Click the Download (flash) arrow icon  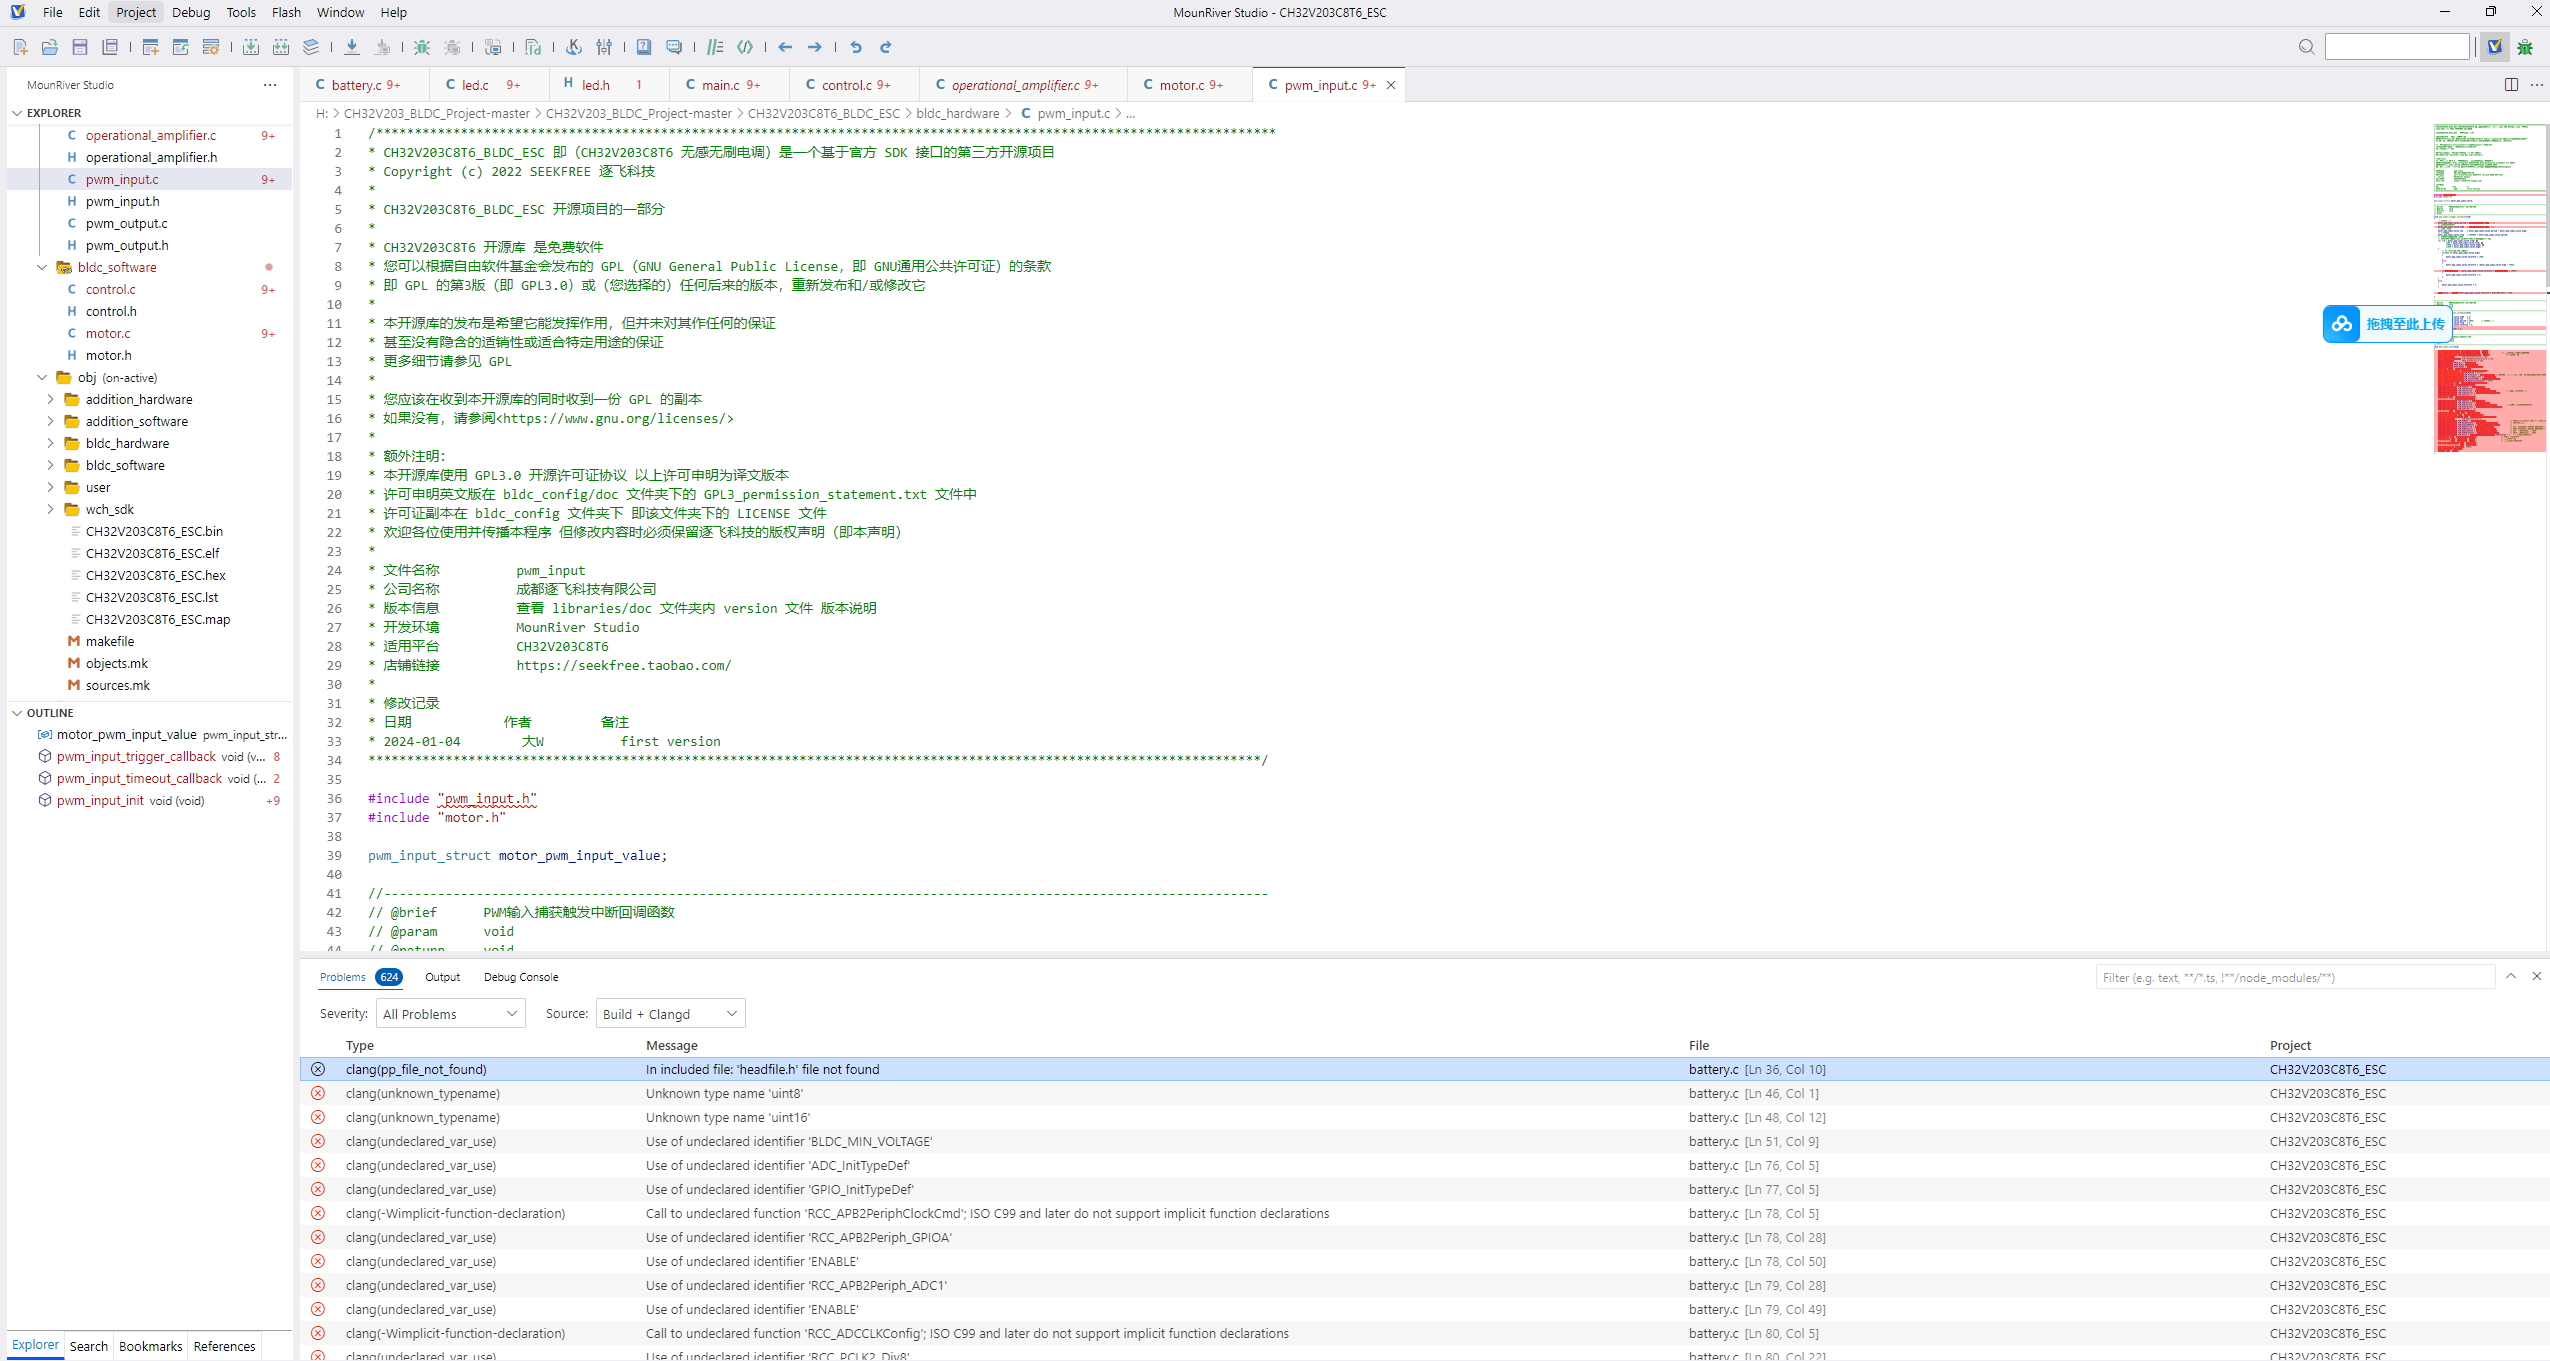click(352, 47)
